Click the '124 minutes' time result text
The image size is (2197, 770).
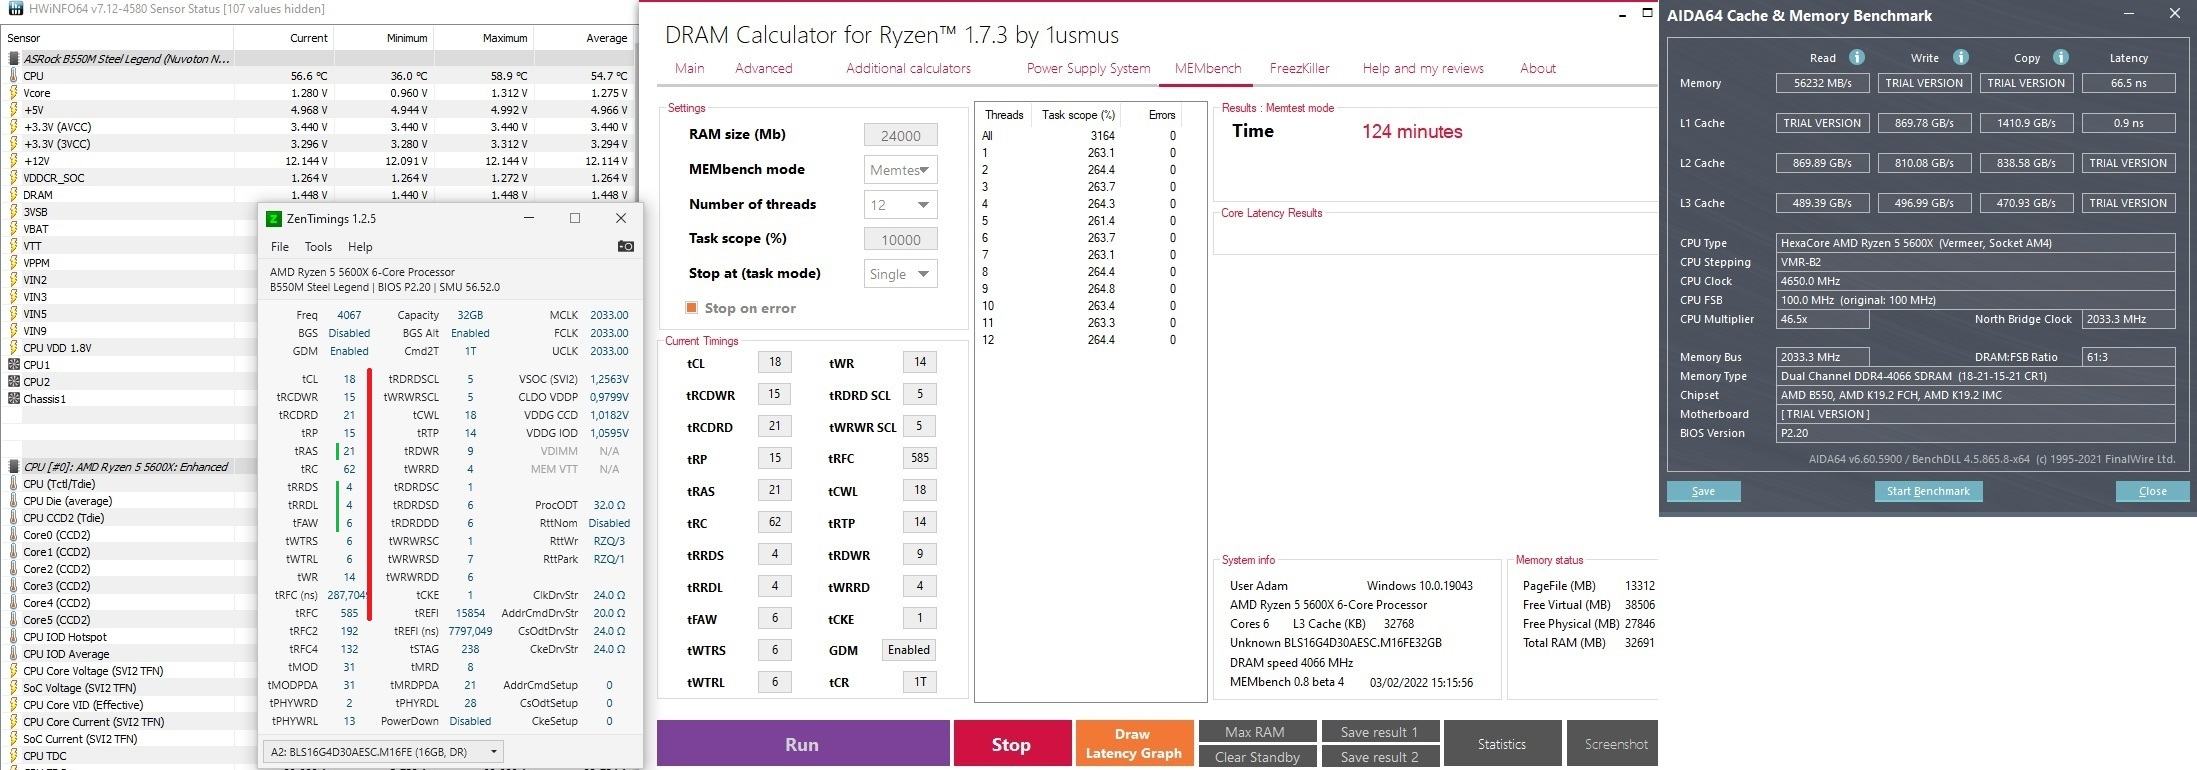[1411, 132]
